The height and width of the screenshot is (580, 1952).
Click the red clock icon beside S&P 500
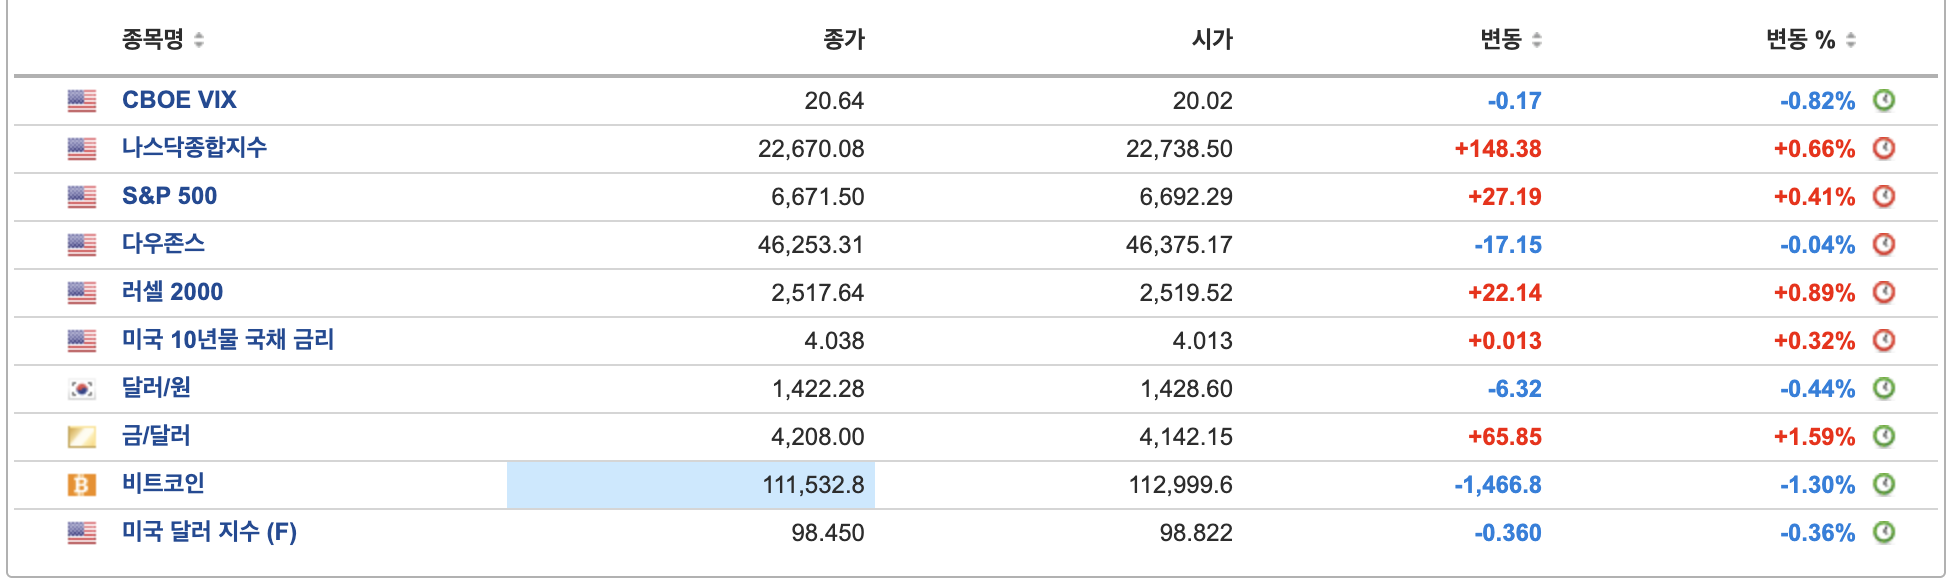(1884, 196)
